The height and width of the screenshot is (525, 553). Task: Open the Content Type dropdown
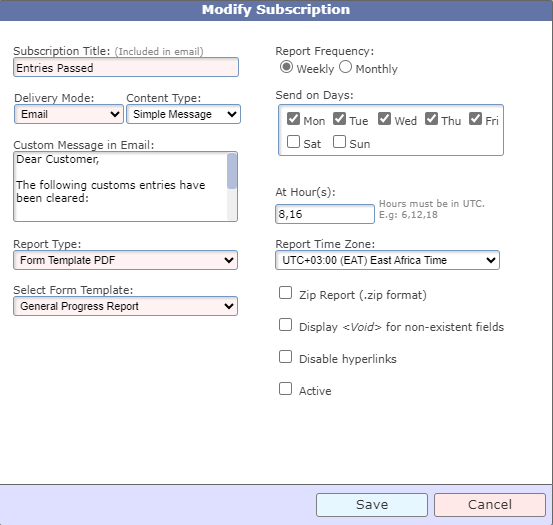pyautogui.click(x=183, y=114)
